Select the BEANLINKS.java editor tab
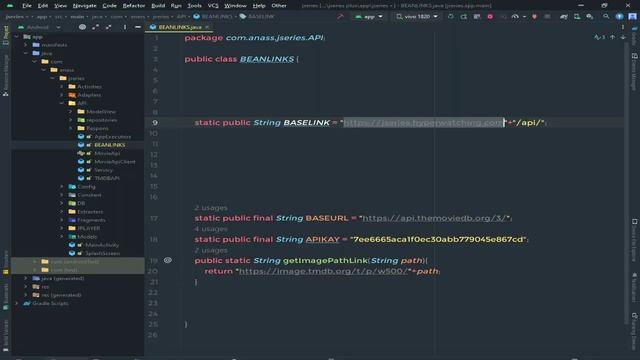 point(179,27)
